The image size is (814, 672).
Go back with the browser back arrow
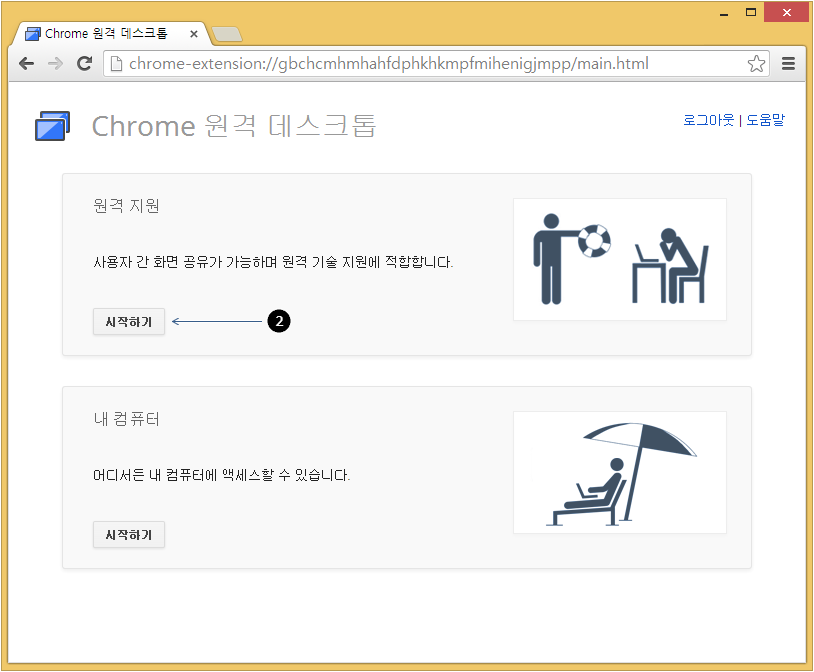click(x=26, y=64)
